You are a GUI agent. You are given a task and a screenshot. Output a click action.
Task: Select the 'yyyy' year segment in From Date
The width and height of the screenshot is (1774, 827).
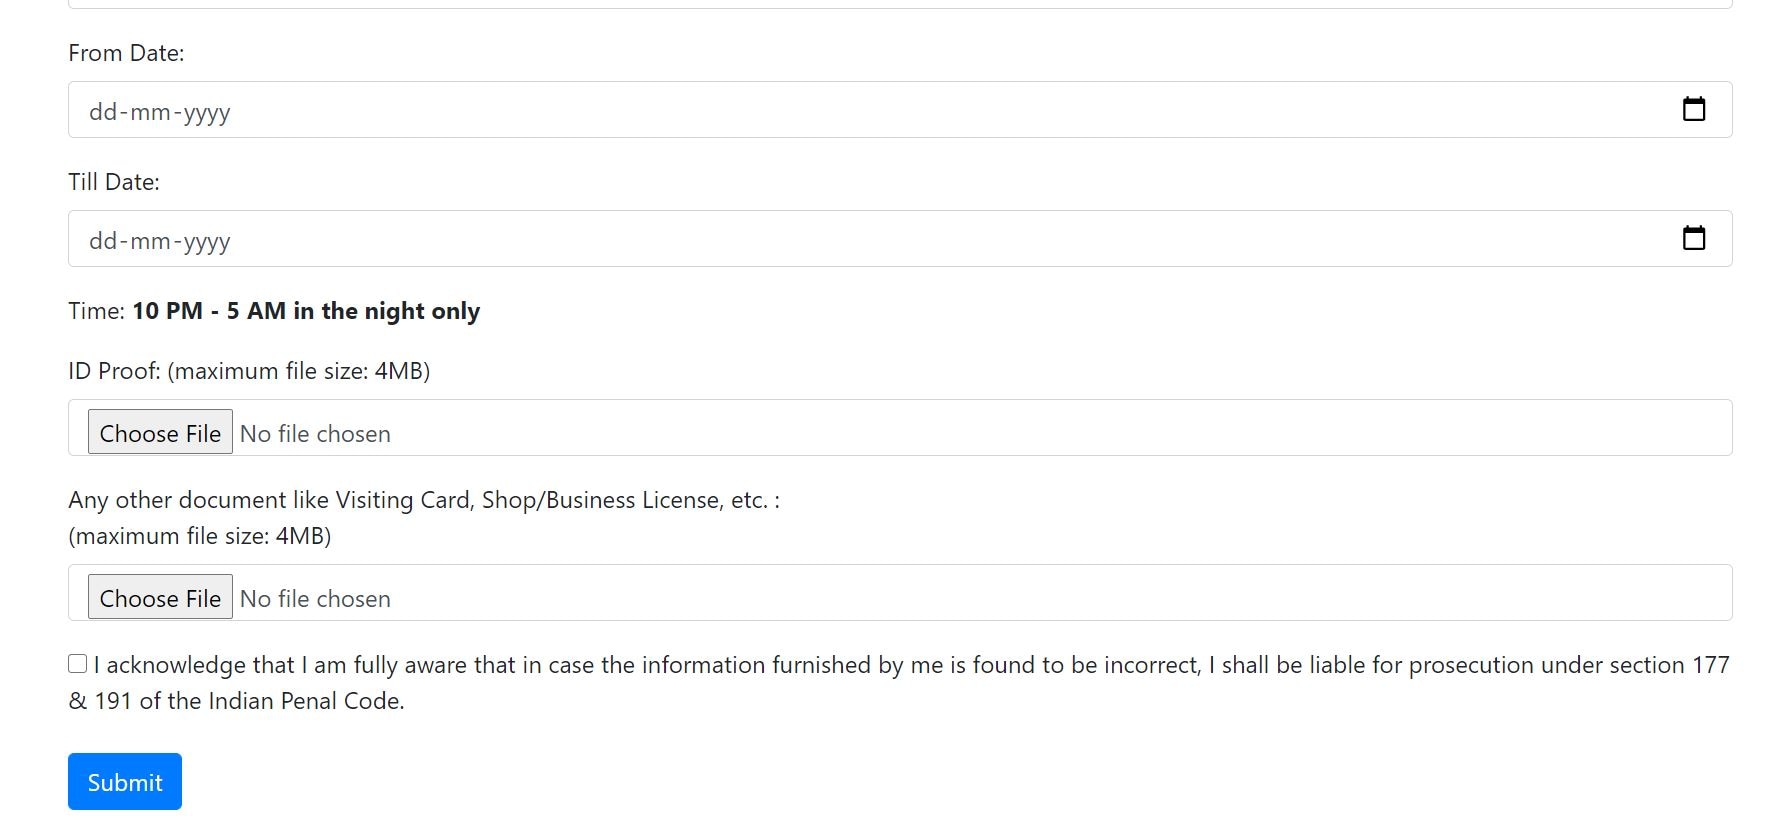click(x=207, y=112)
